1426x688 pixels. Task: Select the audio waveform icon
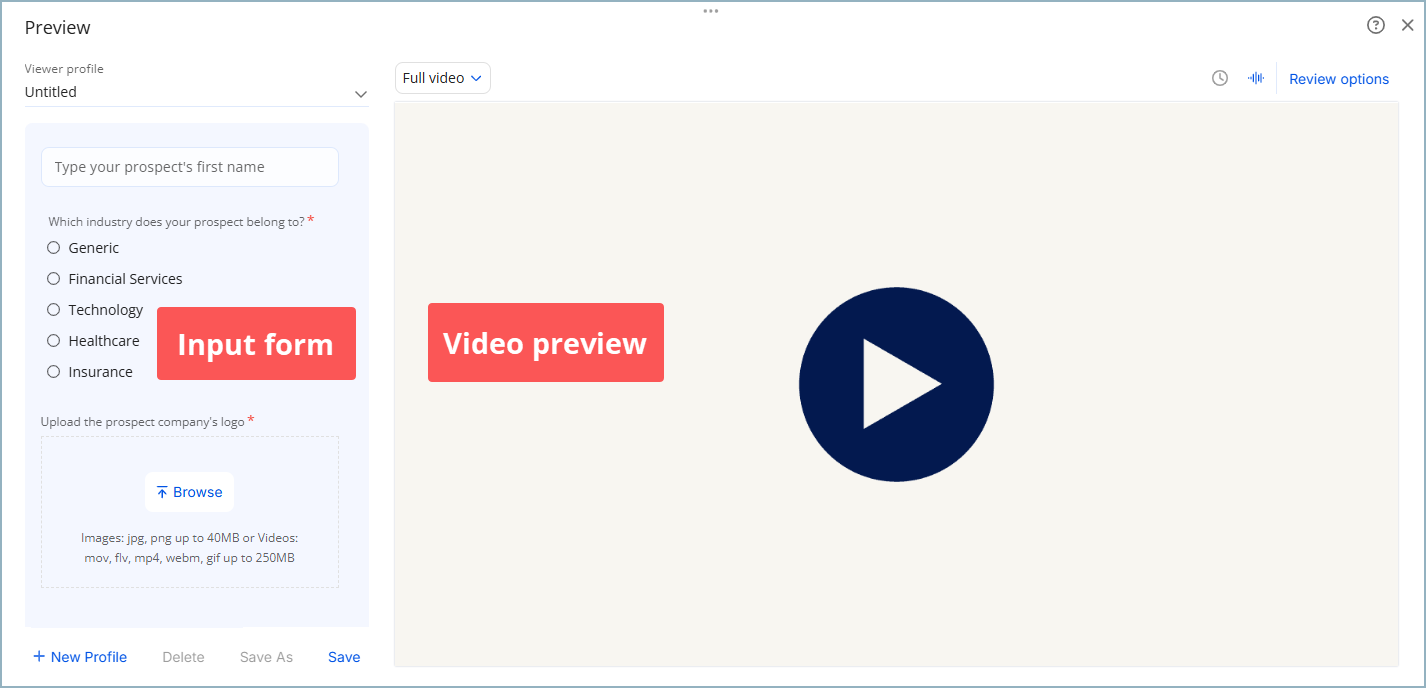[x=1256, y=77]
